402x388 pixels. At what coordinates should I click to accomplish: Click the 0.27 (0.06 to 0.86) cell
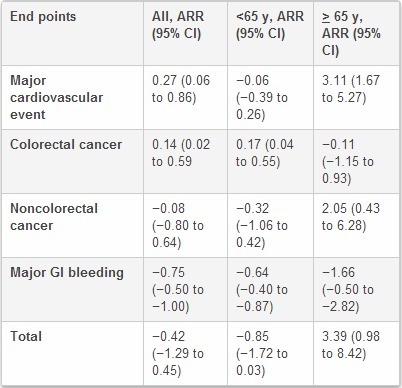coord(185,97)
